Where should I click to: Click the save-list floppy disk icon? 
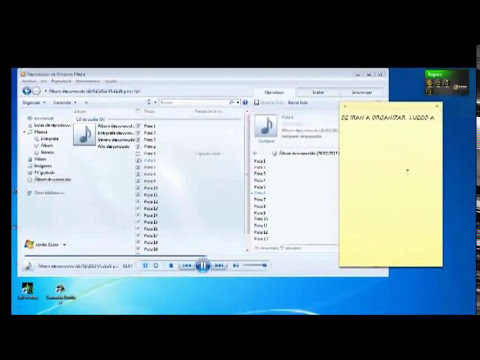257,102
